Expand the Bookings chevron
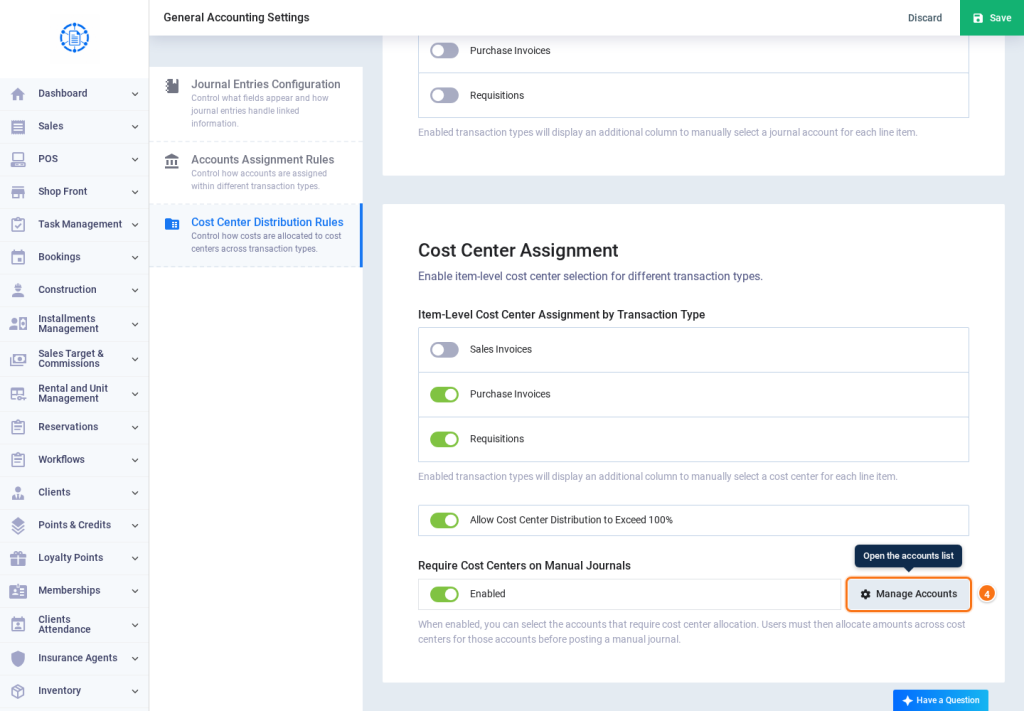This screenshot has width=1024, height=711. pyautogui.click(x=135, y=257)
